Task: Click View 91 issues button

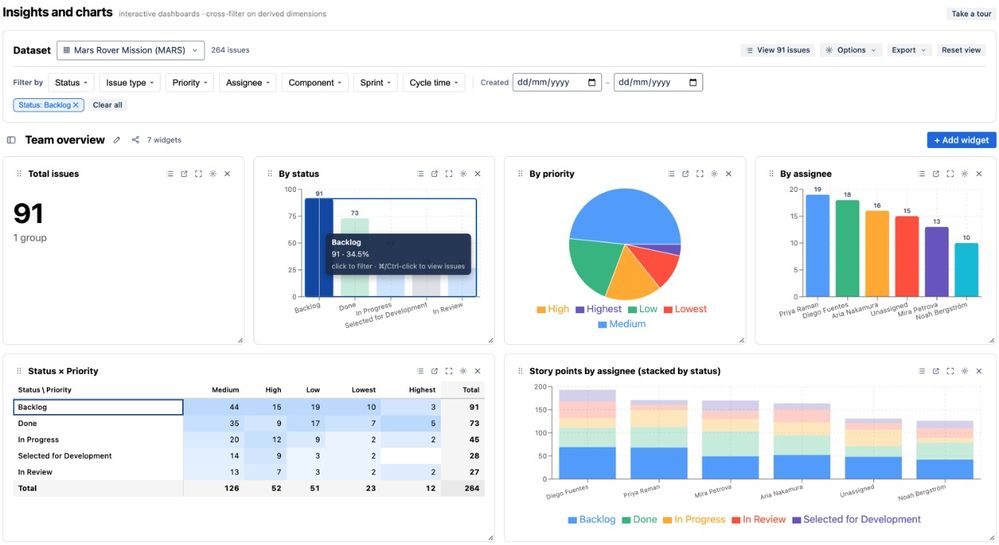Action: (778, 50)
